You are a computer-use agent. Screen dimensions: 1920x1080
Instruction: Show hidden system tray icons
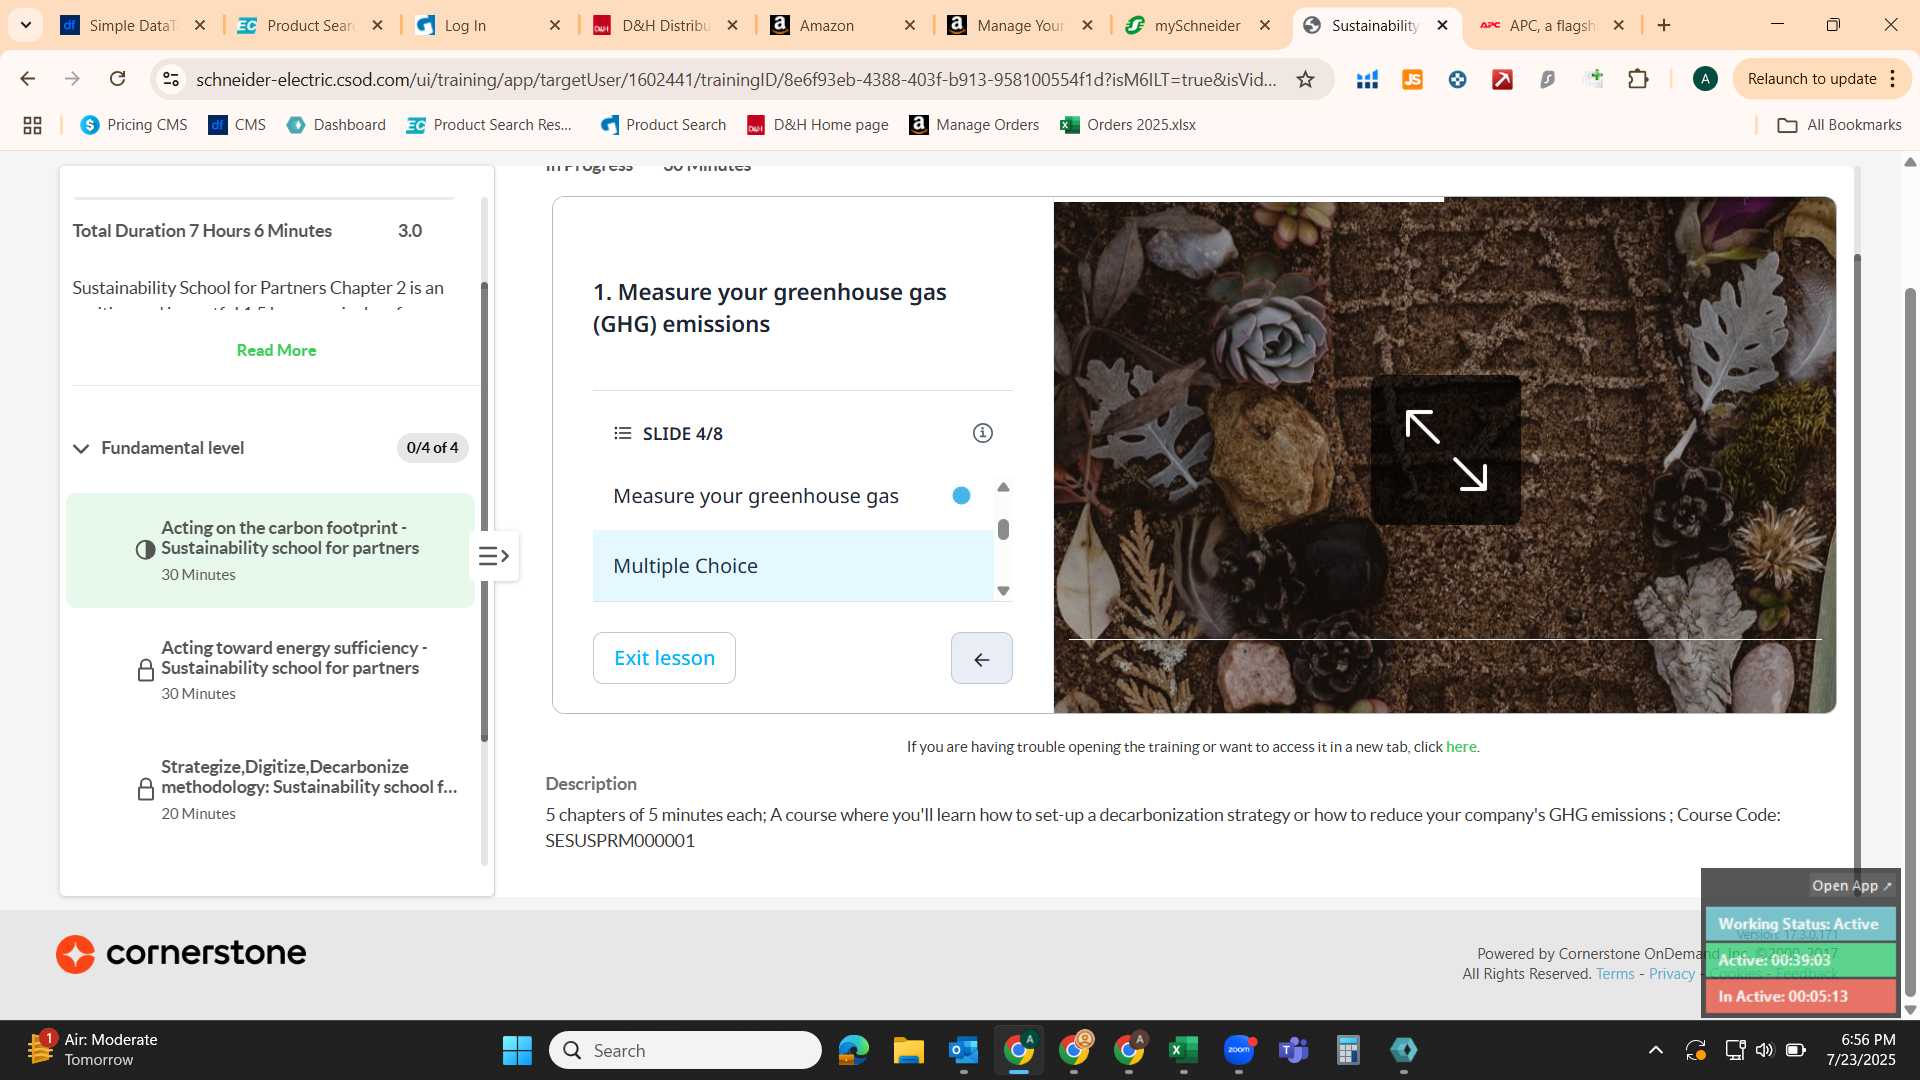pyautogui.click(x=1656, y=1050)
